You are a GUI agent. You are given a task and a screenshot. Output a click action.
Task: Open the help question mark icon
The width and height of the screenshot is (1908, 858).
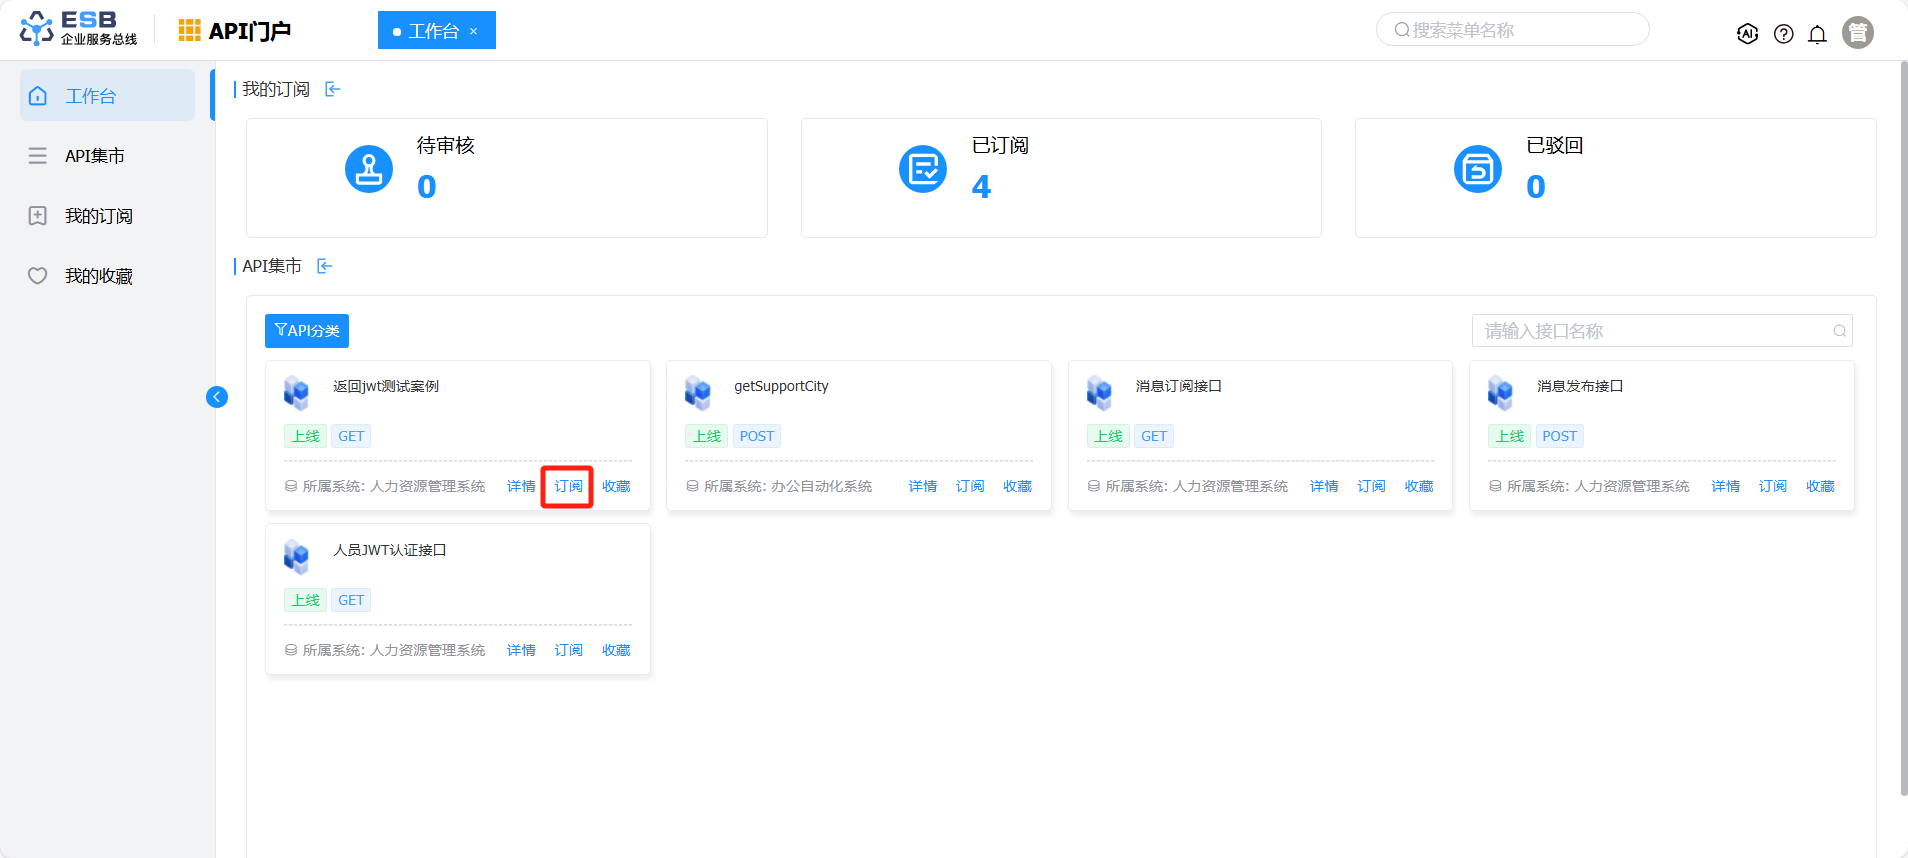pos(1783,34)
